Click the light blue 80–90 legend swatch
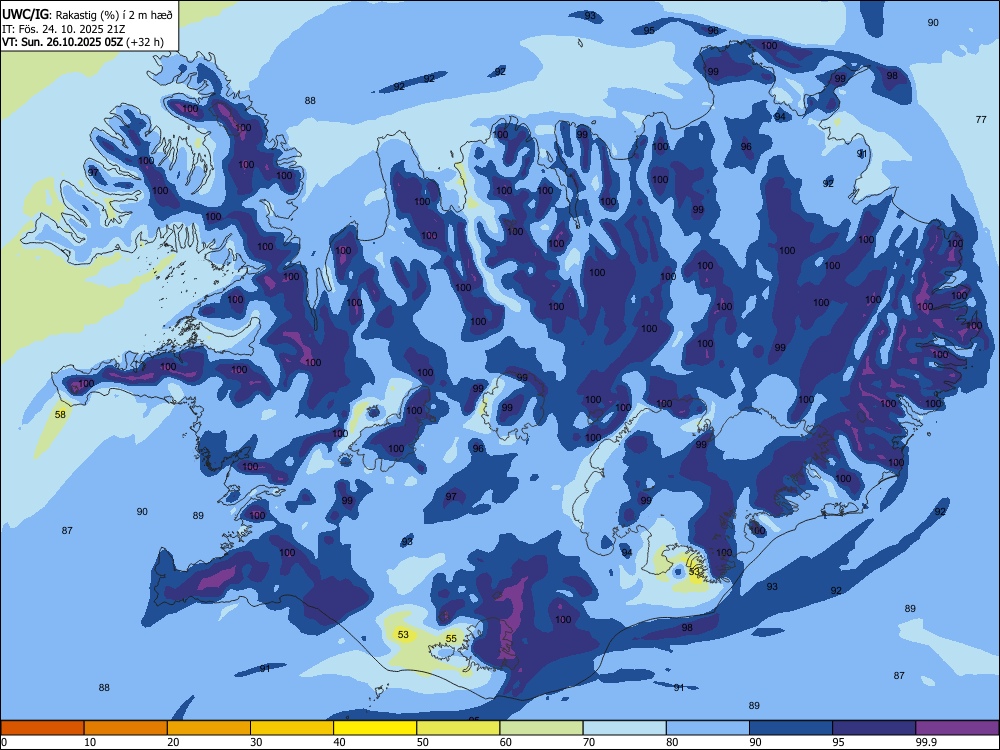The image size is (1000, 750). [708, 728]
